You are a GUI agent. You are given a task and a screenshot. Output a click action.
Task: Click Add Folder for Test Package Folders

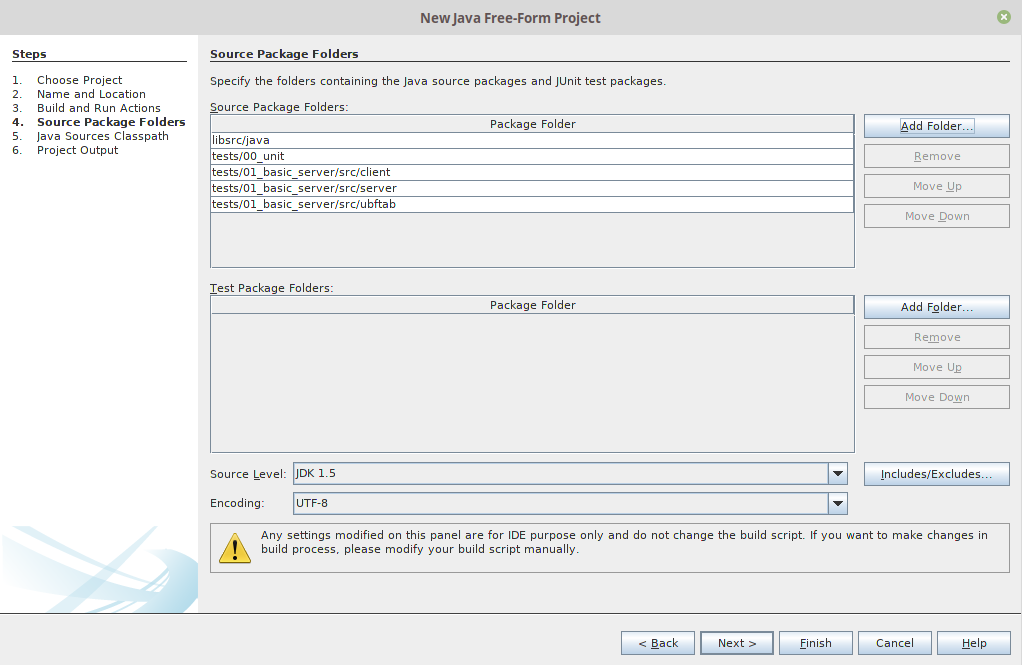(936, 307)
